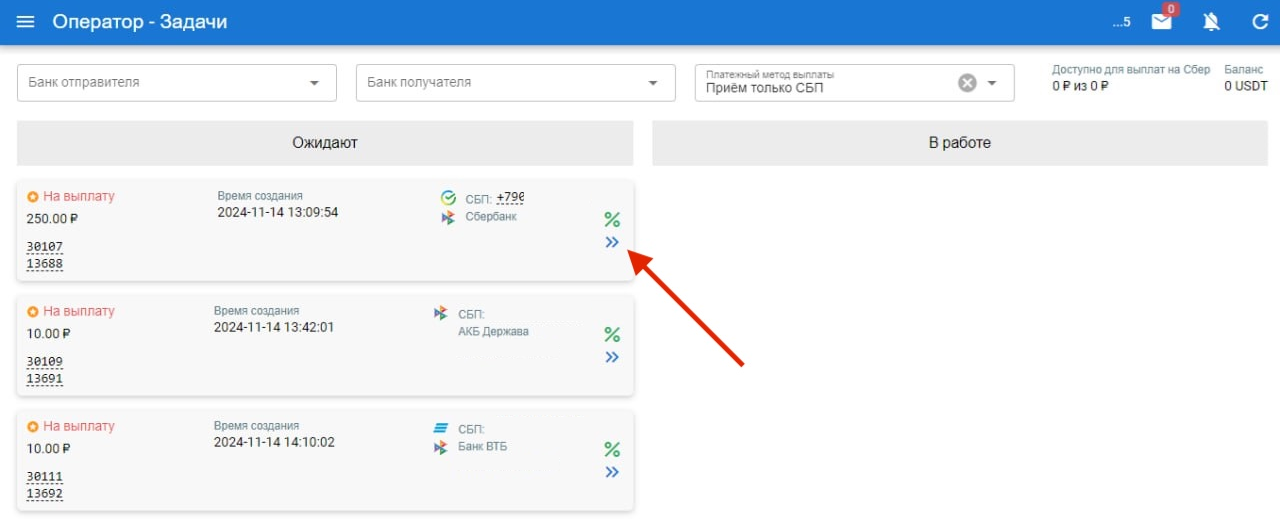Click percent icon on АКБ Держава task
This screenshot has width=1281, height=529.
click(x=612, y=335)
